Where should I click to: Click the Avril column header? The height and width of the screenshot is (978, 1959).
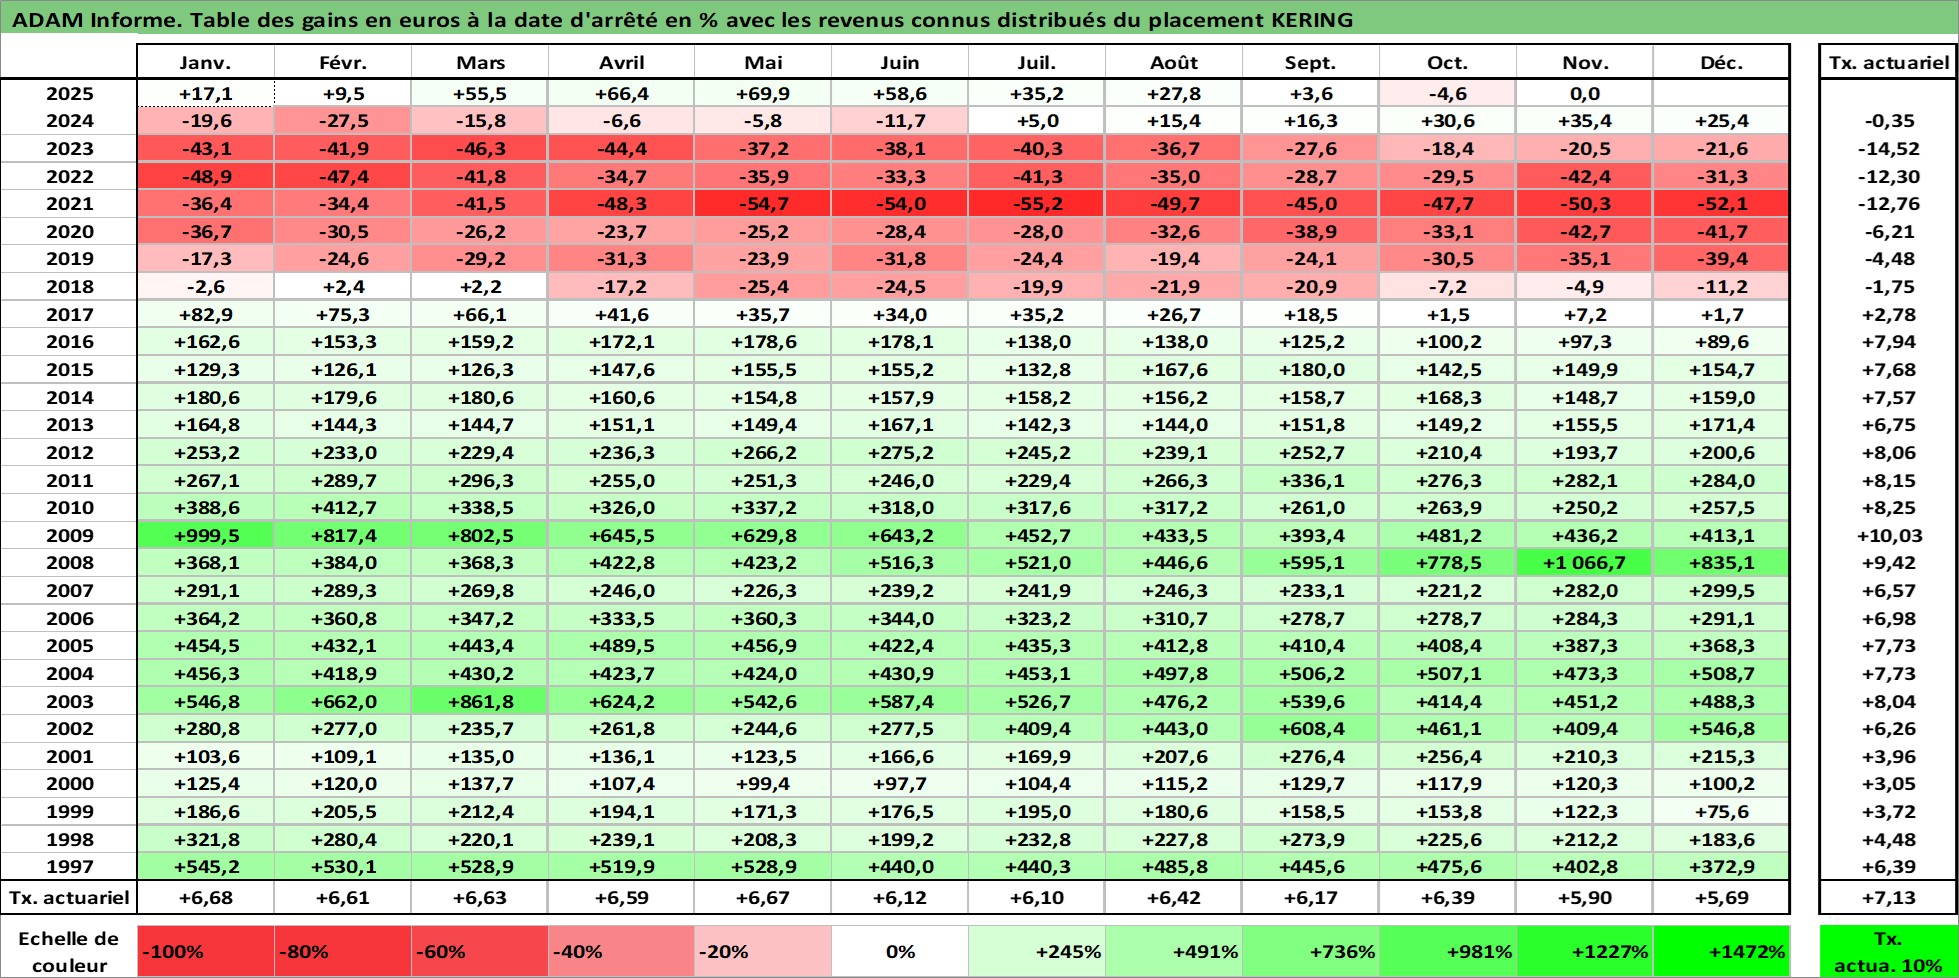pos(621,62)
